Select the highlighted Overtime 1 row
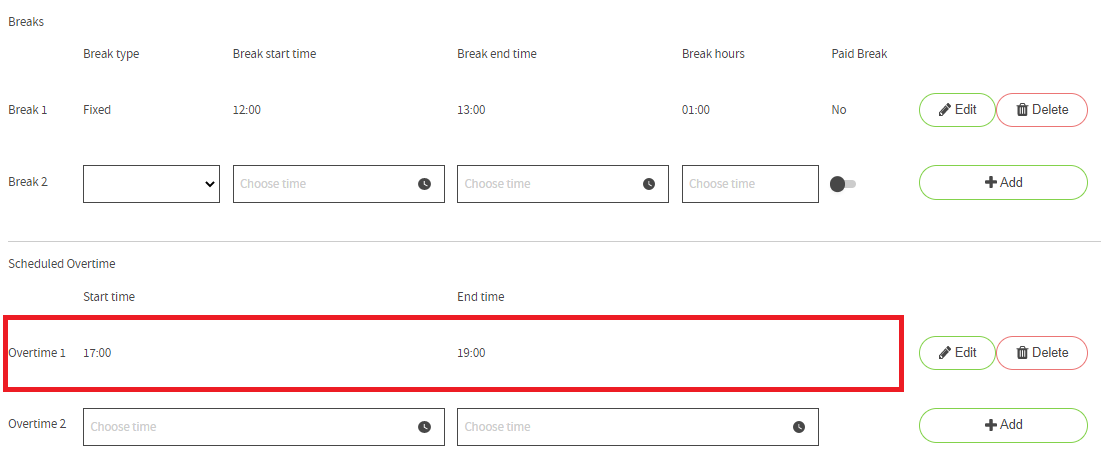1104x463 pixels. point(453,353)
